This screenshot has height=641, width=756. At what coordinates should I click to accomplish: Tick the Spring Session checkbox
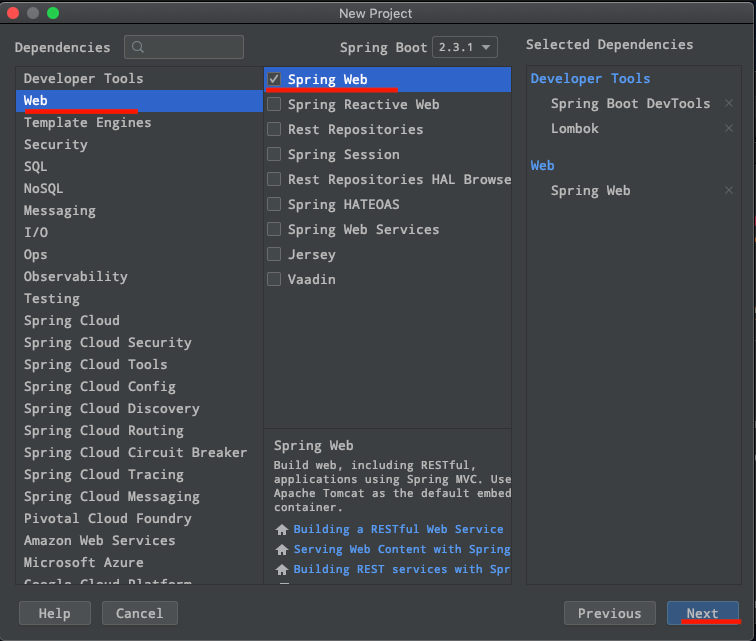(274, 154)
